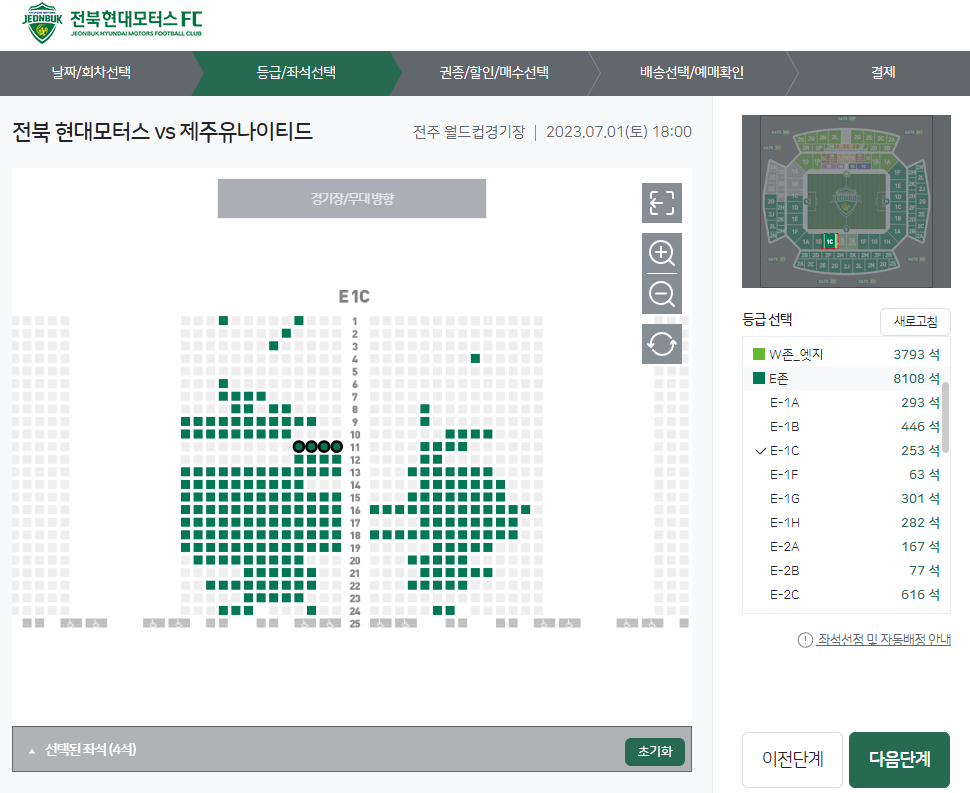Pick the available left-block seat in row 6
This screenshot has width=970, height=793.
(223, 384)
